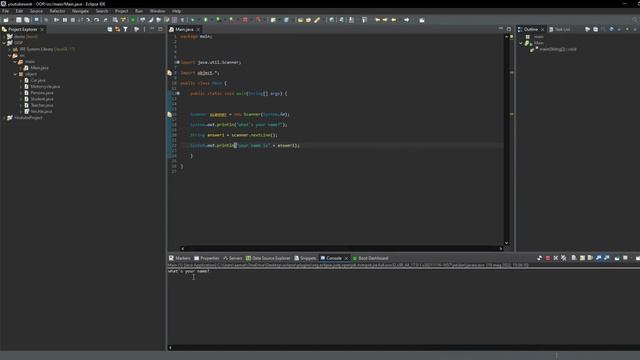This screenshot has width=640, height=360.
Task: Switch to the Properties tab
Action: pyautogui.click(x=207, y=258)
